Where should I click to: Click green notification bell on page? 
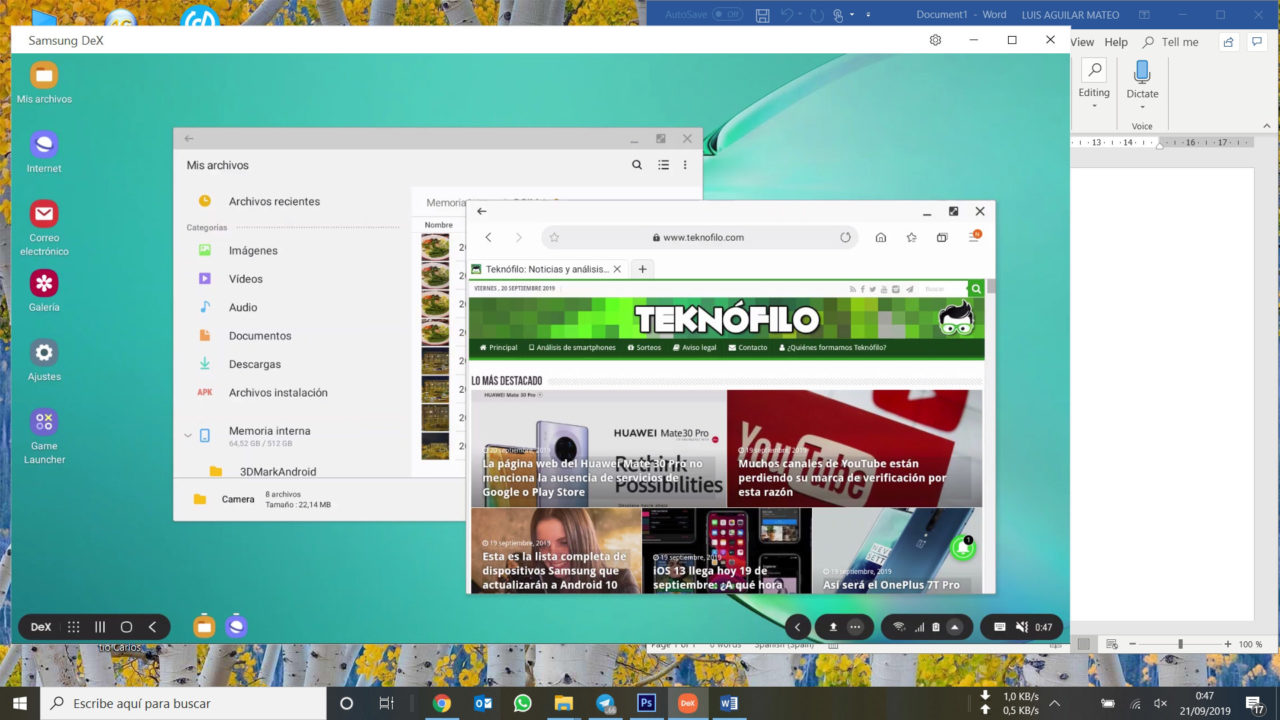962,547
